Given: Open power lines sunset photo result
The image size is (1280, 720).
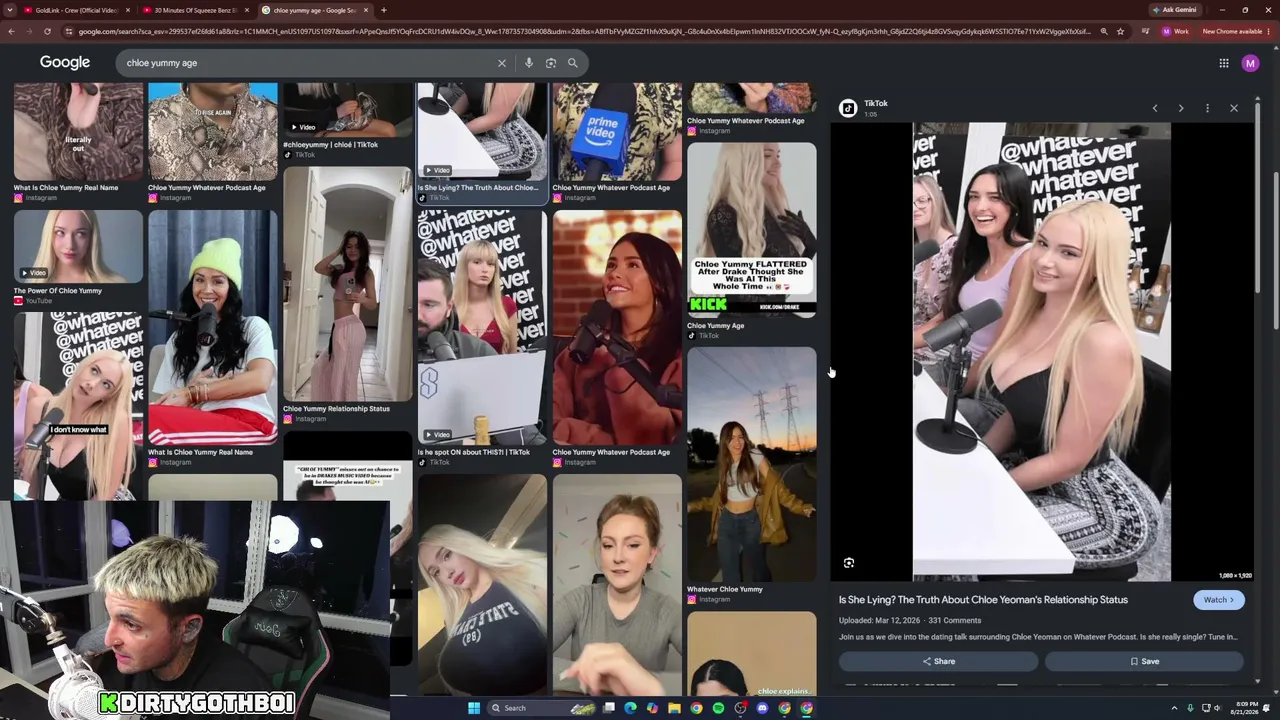Looking at the screenshot, I should (x=751, y=464).
